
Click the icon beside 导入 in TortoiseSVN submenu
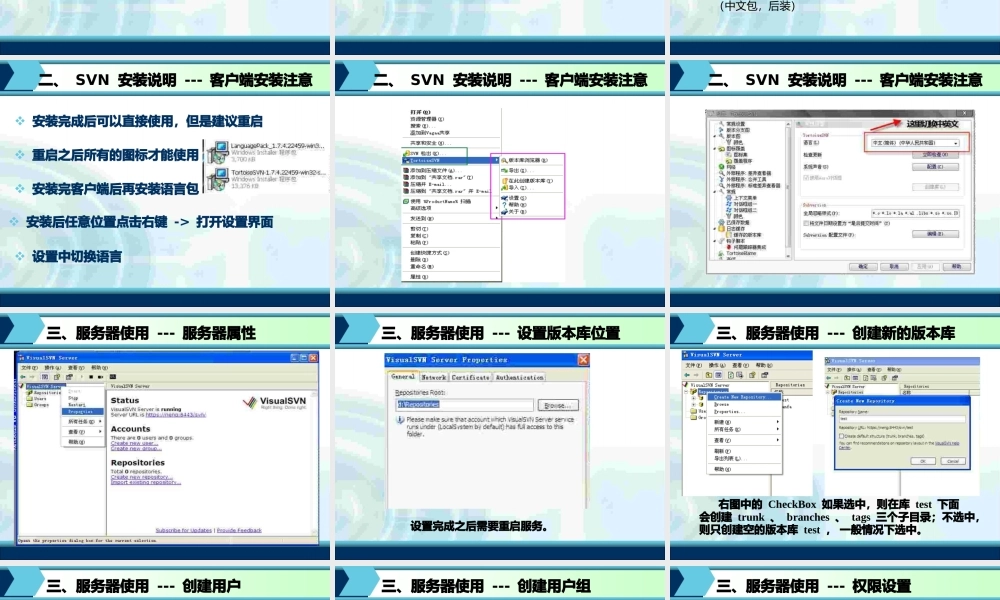point(504,188)
